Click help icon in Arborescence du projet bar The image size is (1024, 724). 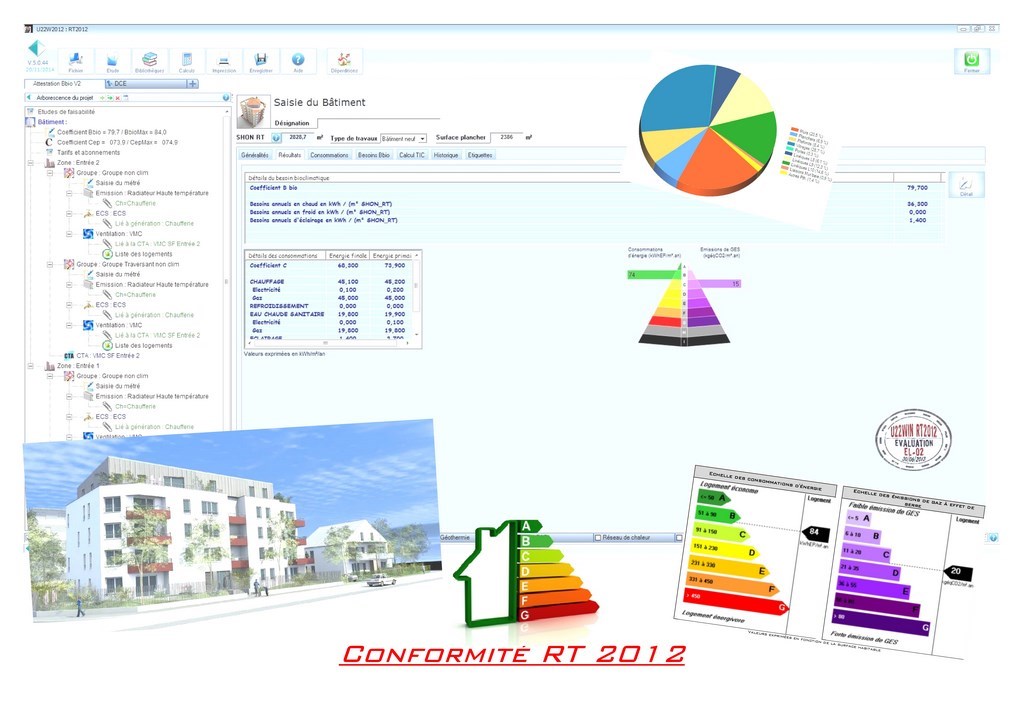pos(226,97)
